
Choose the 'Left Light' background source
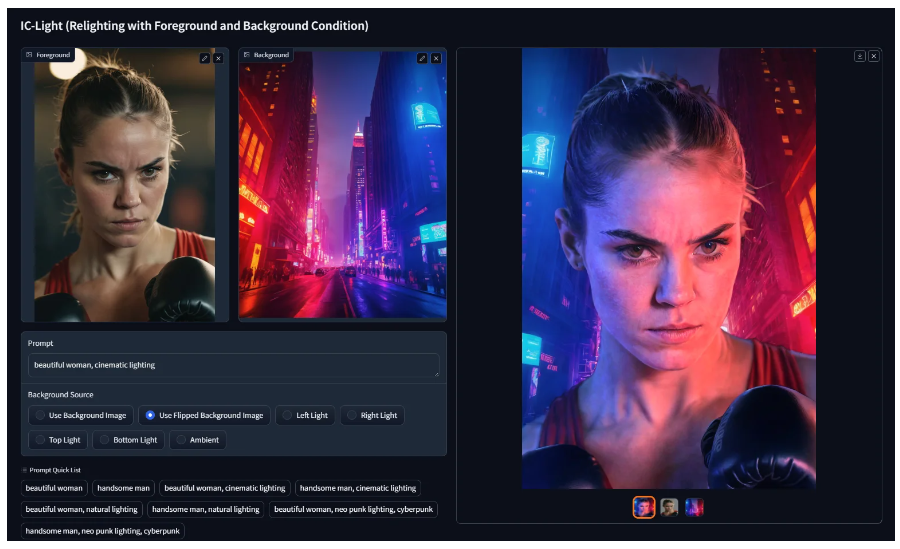[305, 415]
